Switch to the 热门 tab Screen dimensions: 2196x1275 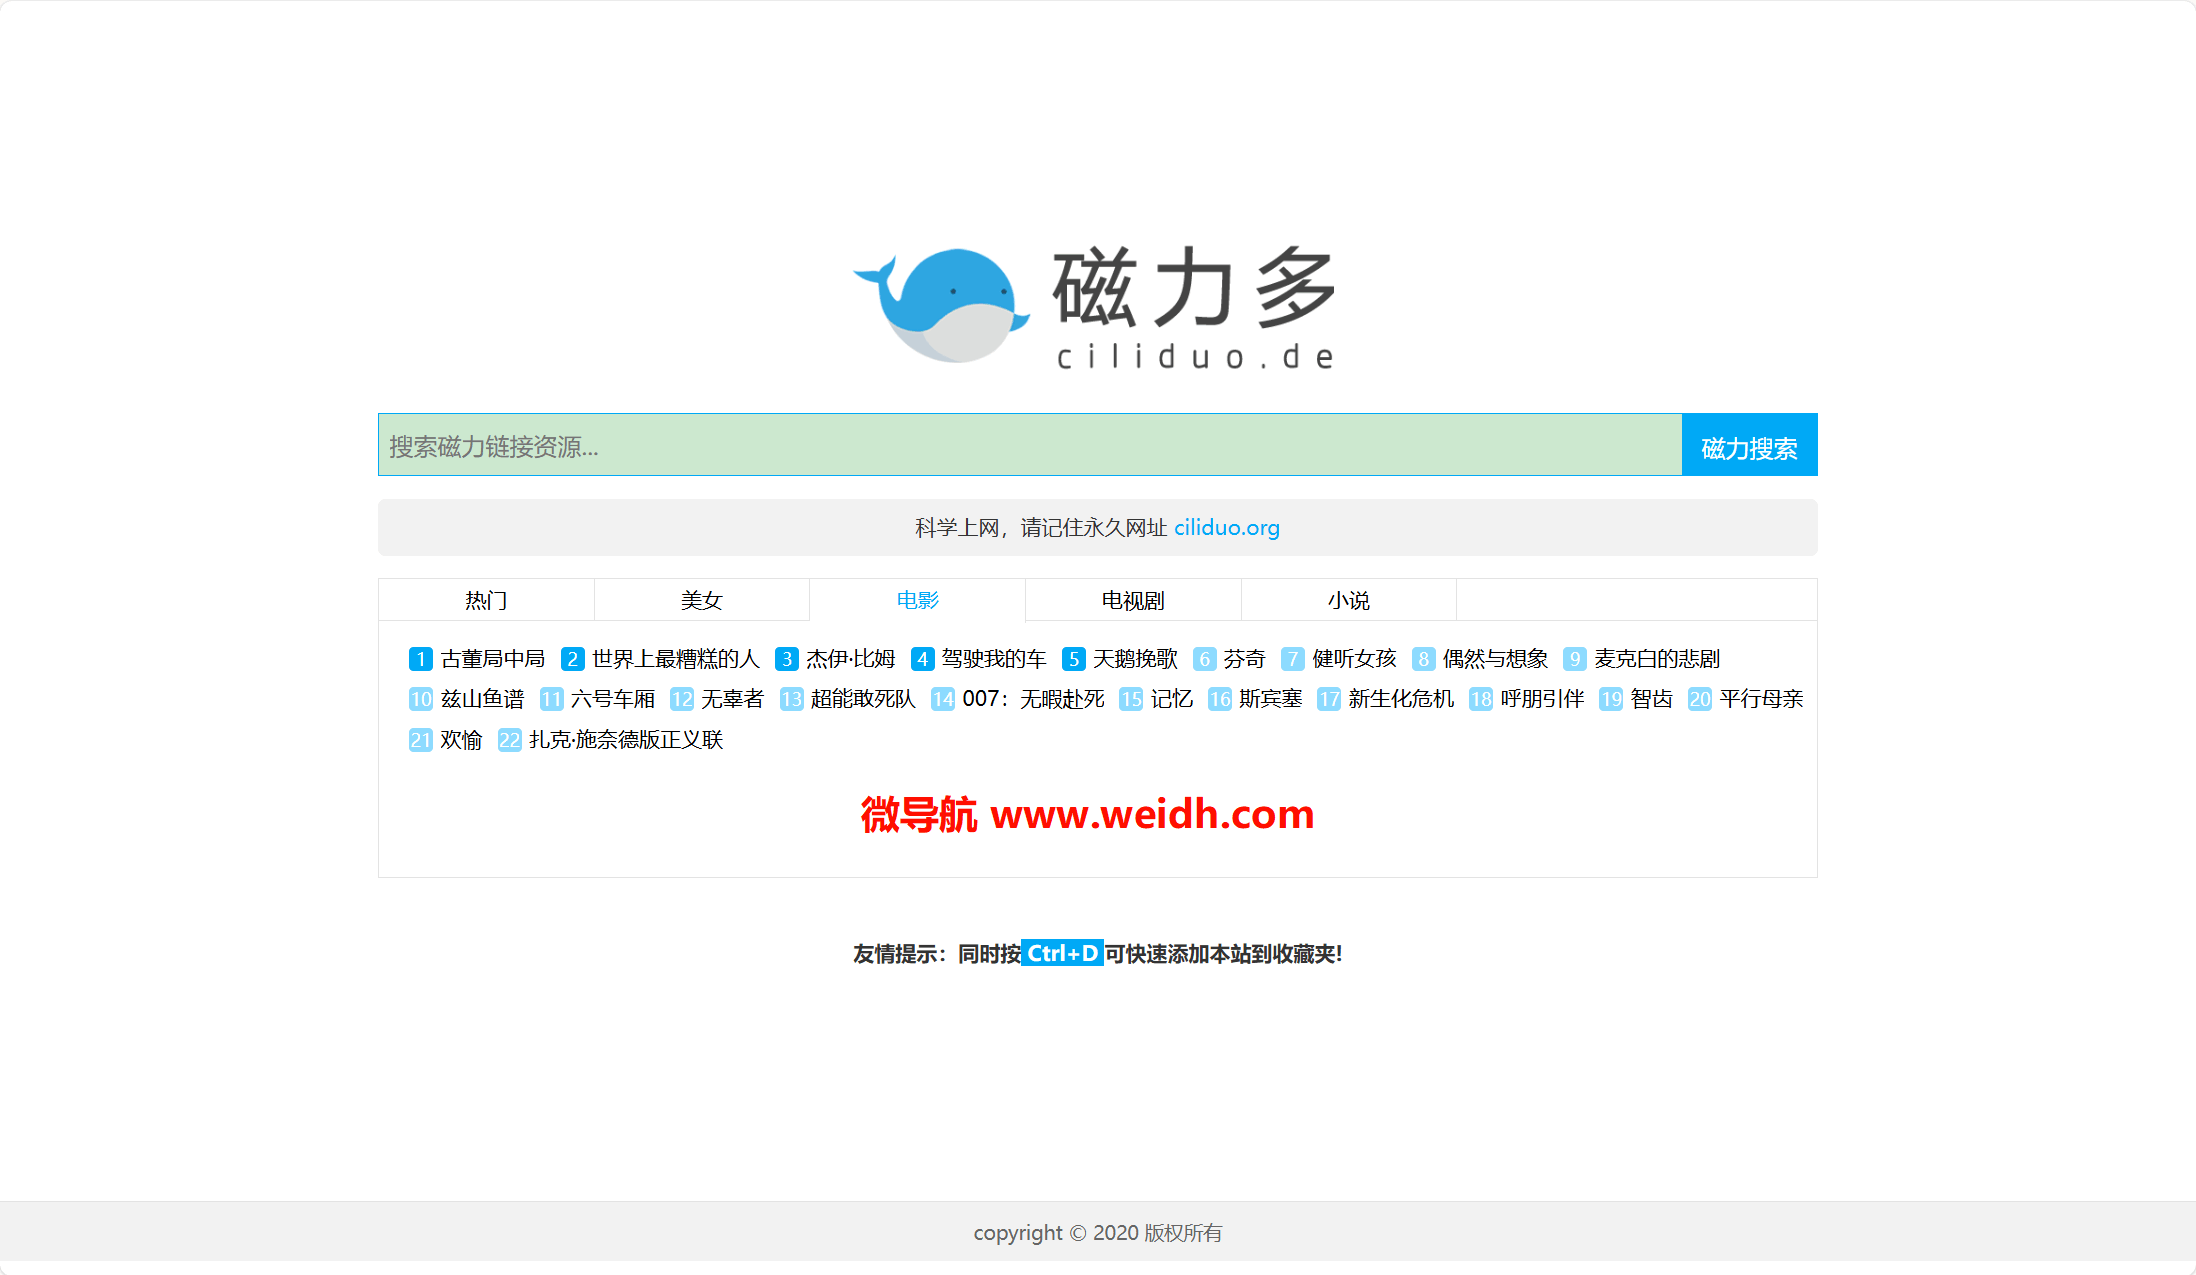pos(486,600)
